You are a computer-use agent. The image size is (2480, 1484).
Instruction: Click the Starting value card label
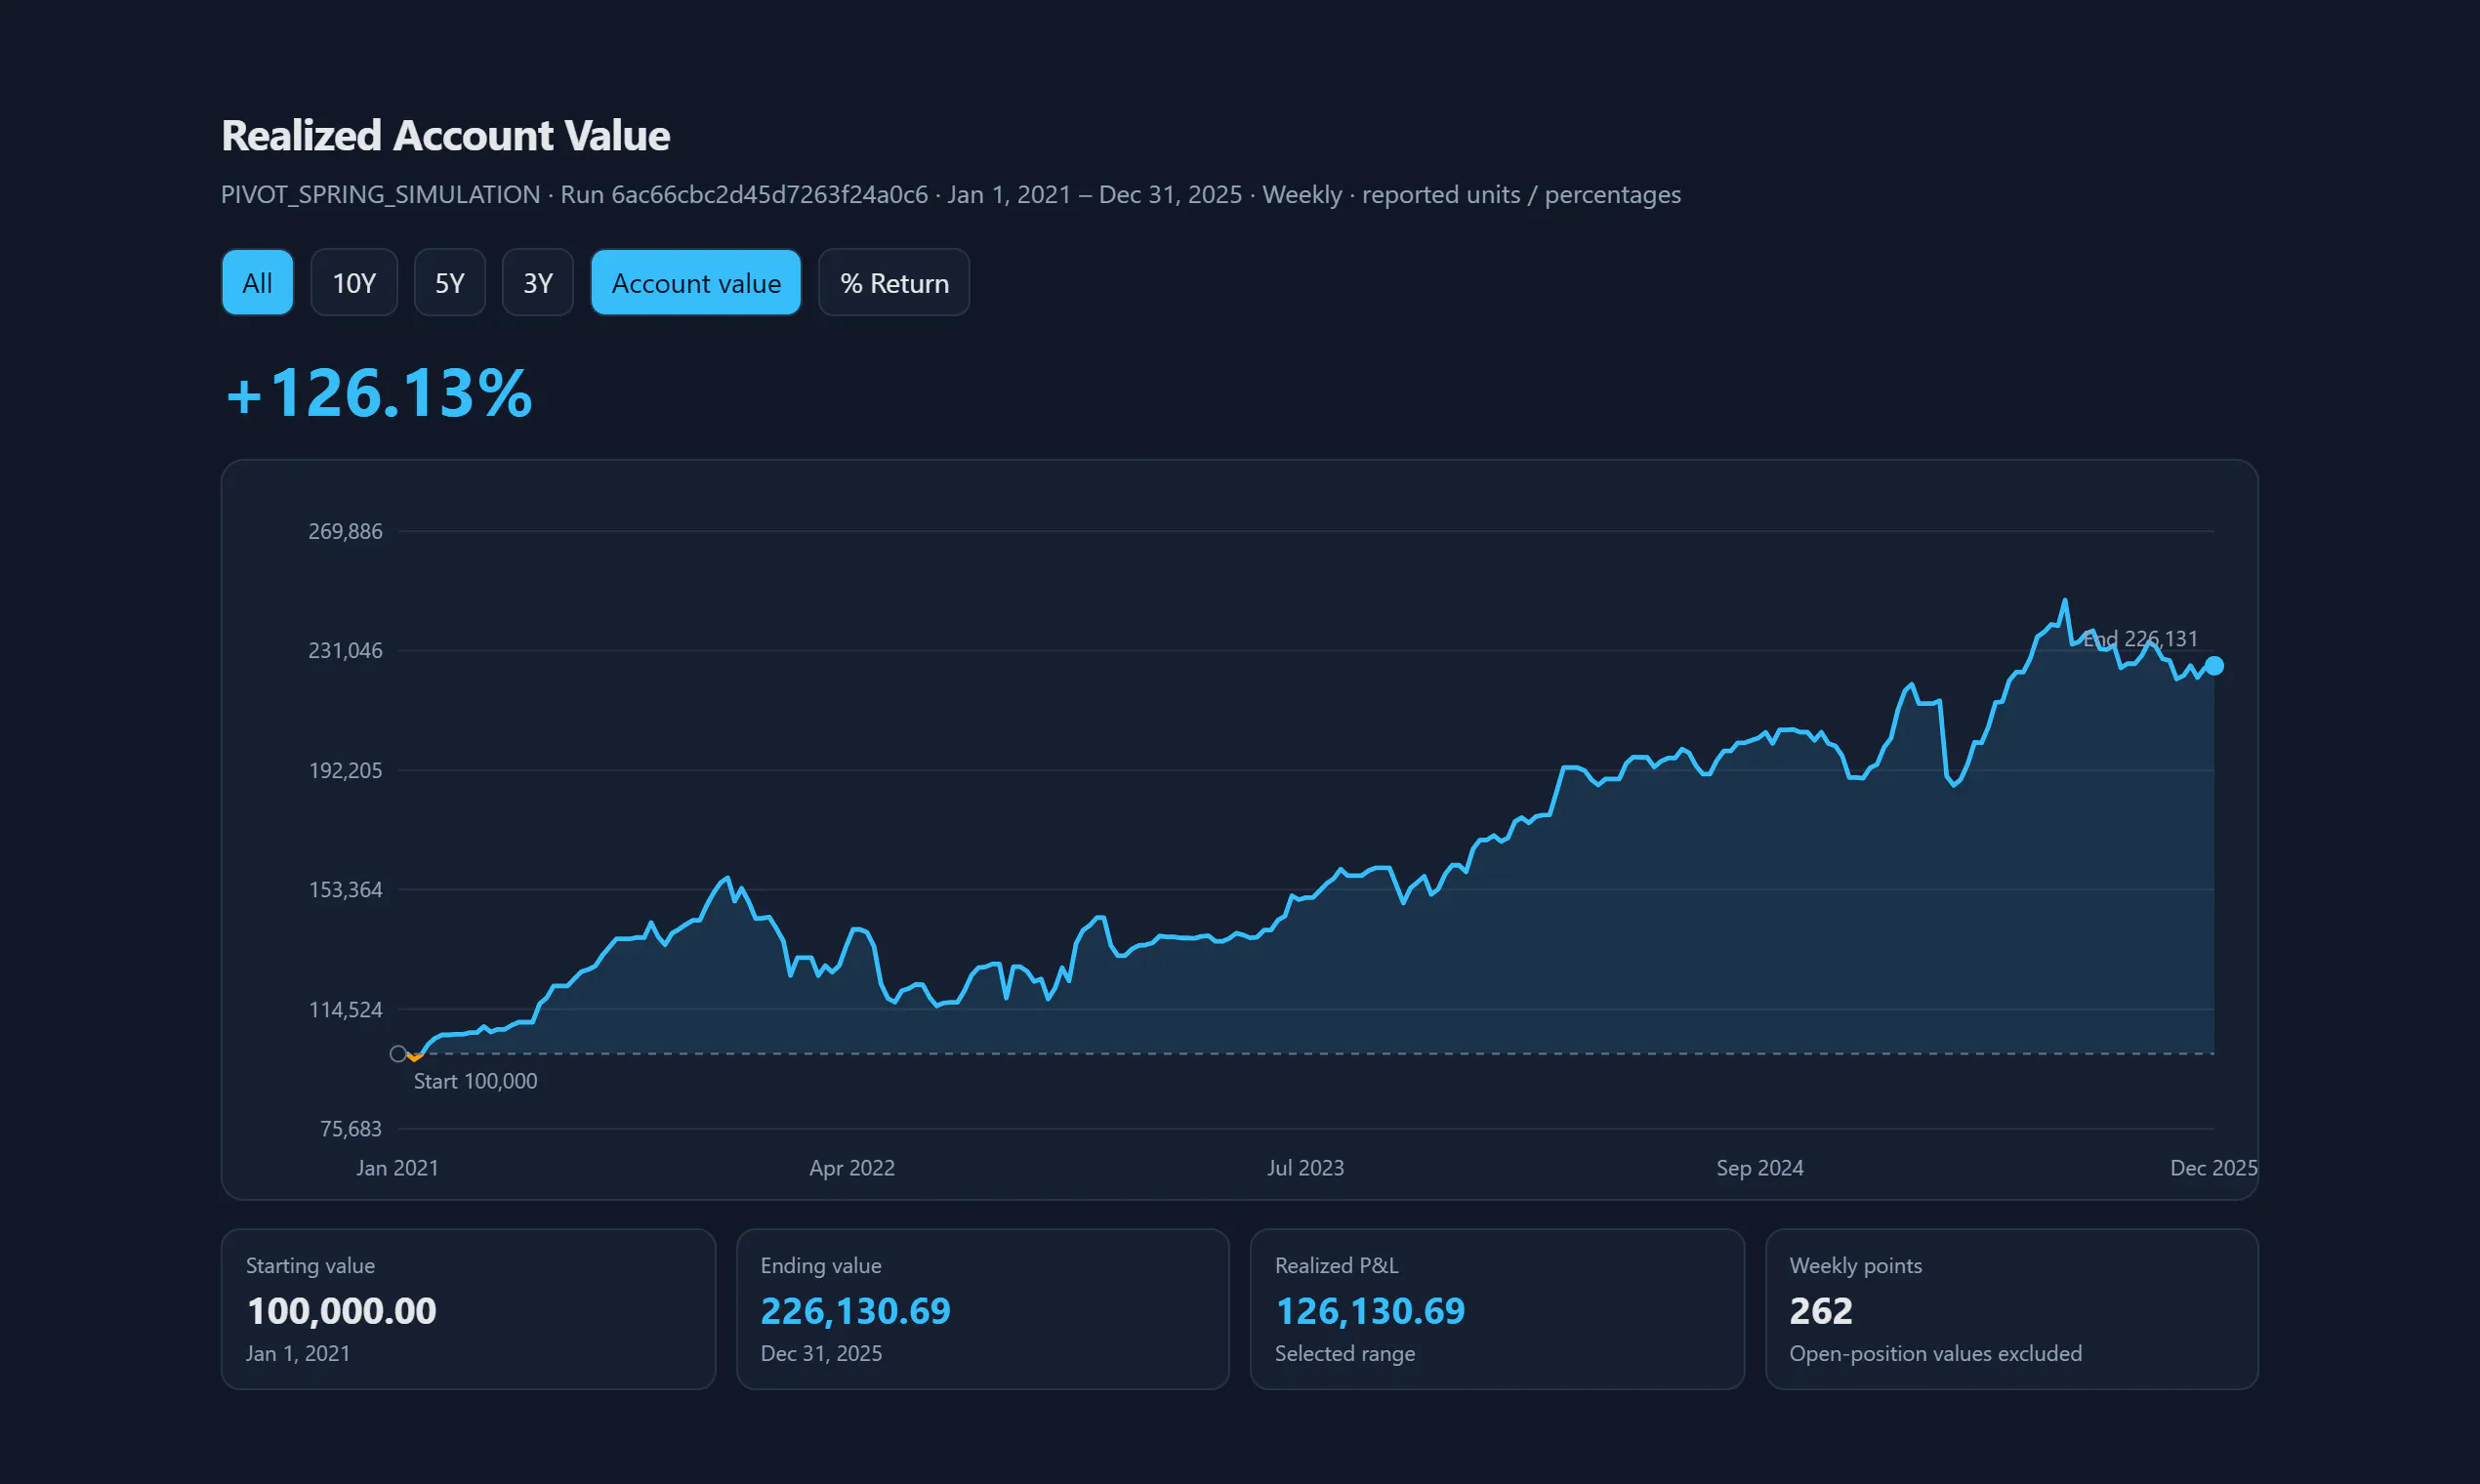[310, 1266]
